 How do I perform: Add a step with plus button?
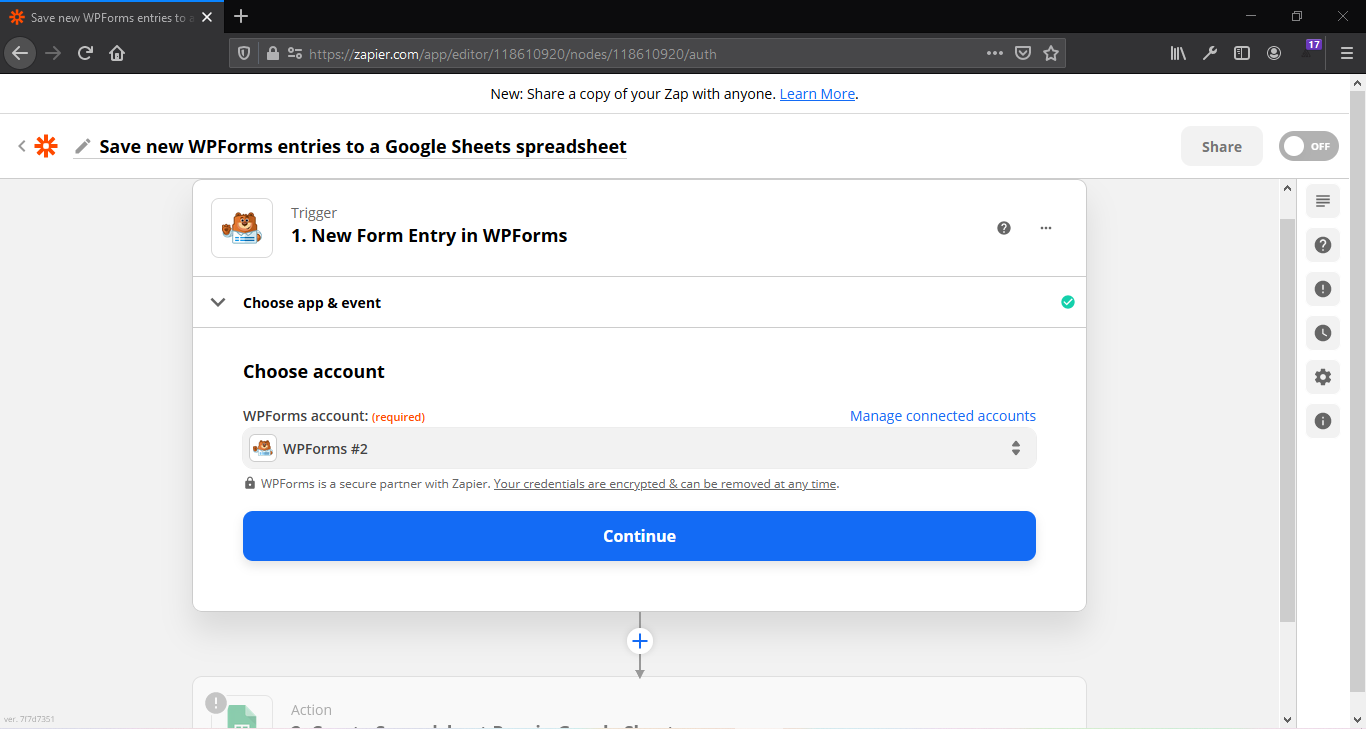pyautogui.click(x=640, y=641)
